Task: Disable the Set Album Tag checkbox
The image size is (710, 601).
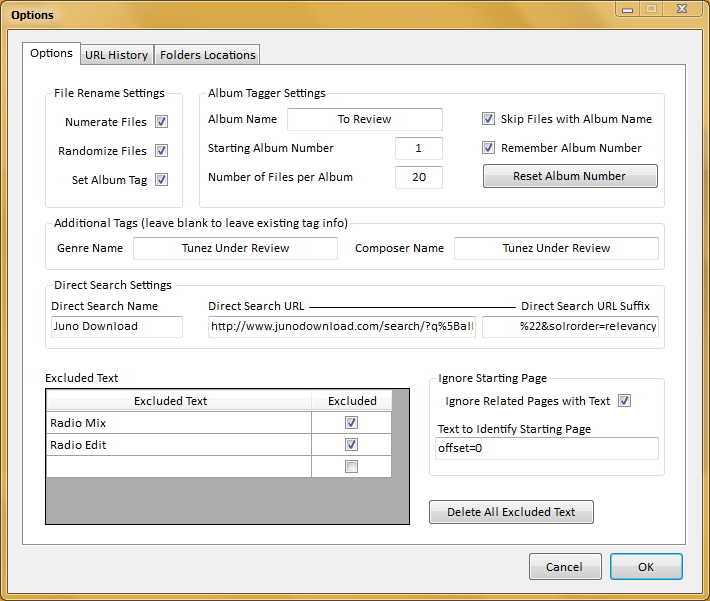Action: 161,180
